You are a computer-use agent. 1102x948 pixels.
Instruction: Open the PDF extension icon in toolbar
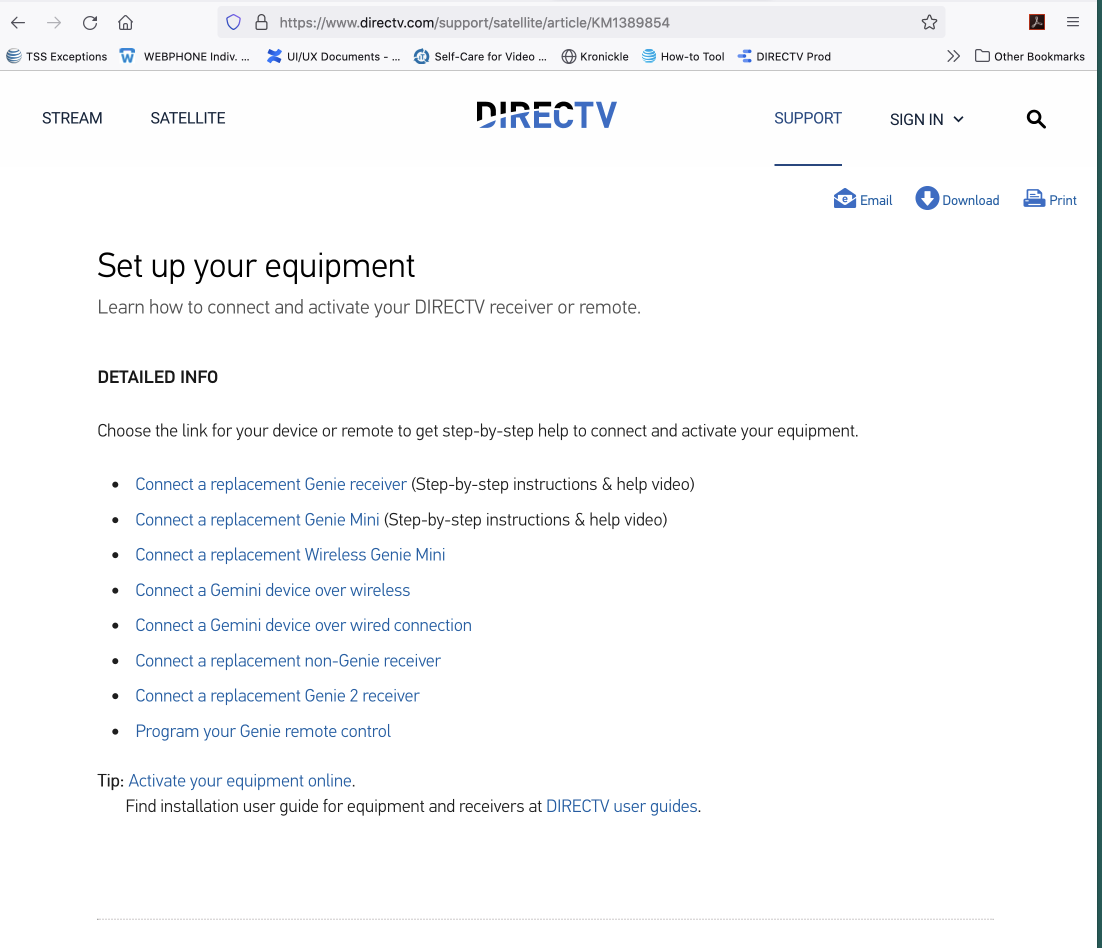[1037, 22]
